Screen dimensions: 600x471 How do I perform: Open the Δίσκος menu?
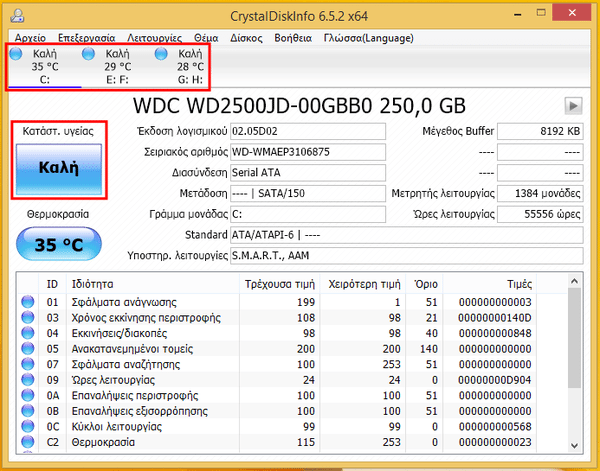(x=246, y=38)
